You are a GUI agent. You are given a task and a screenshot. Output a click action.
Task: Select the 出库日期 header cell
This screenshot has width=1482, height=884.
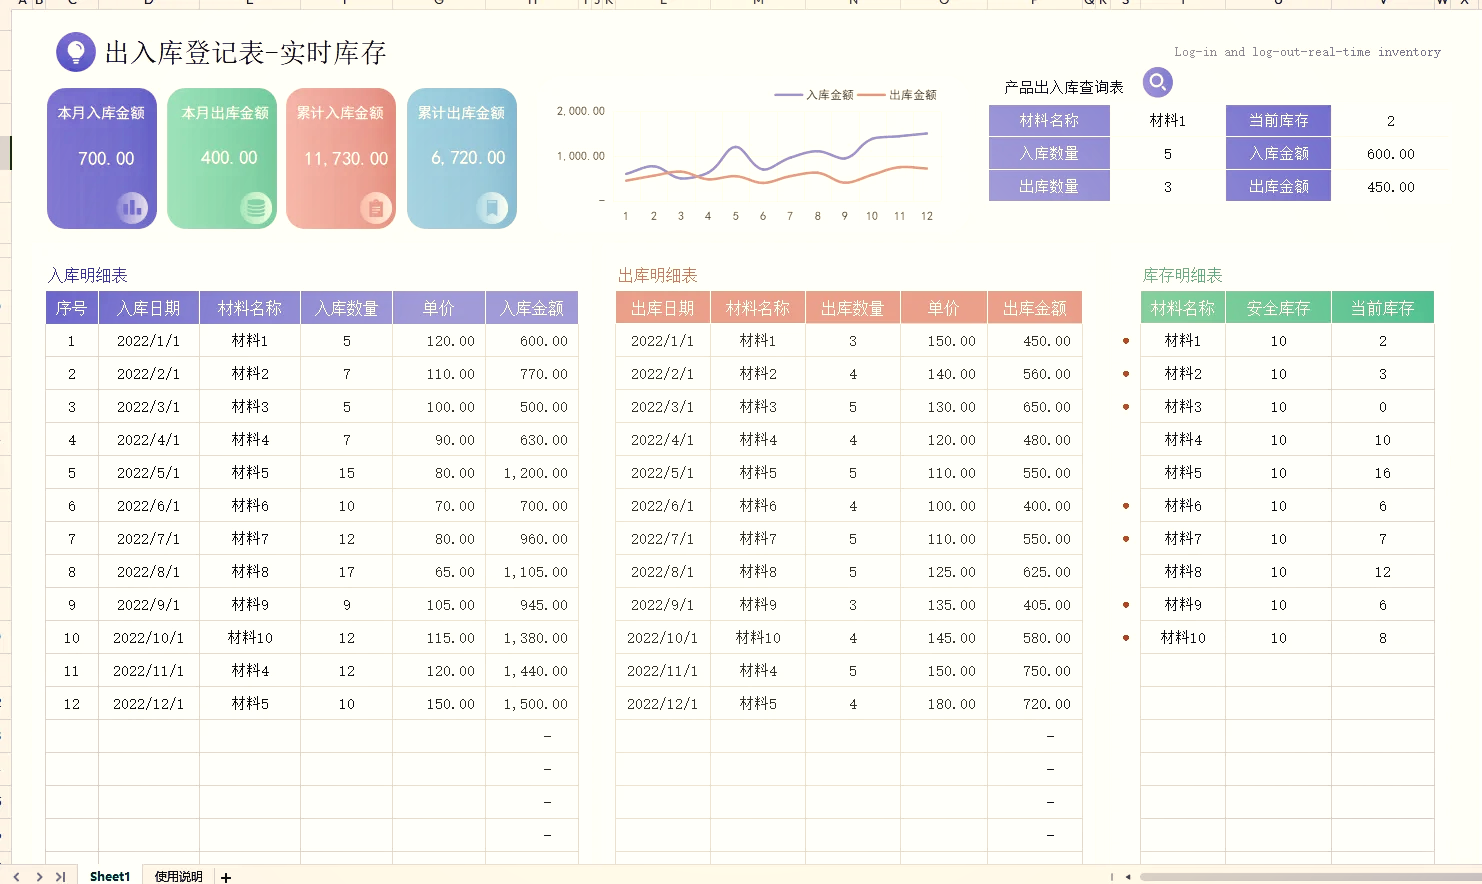coord(663,308)
